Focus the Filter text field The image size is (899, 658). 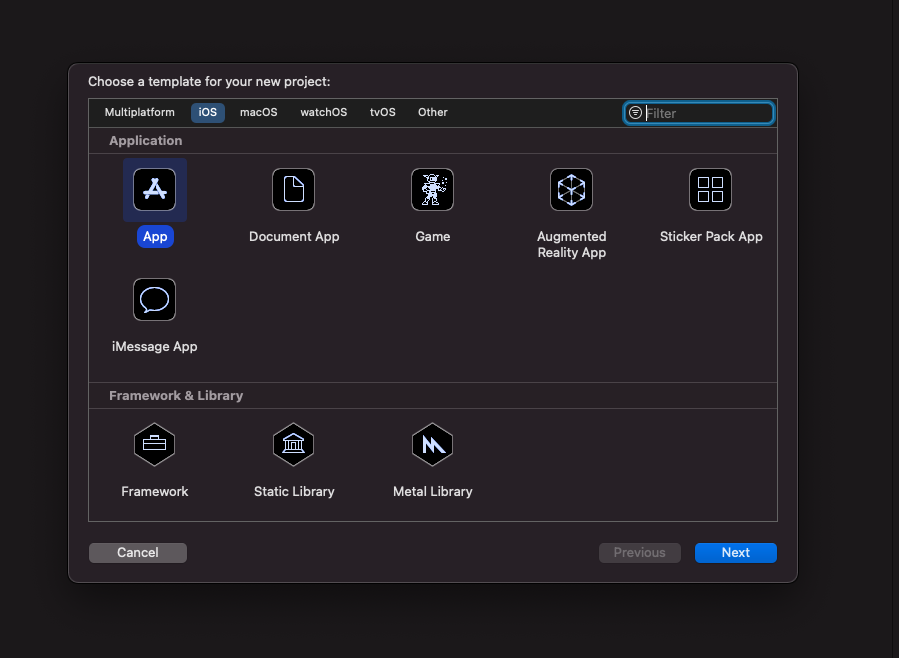[698, 113]
